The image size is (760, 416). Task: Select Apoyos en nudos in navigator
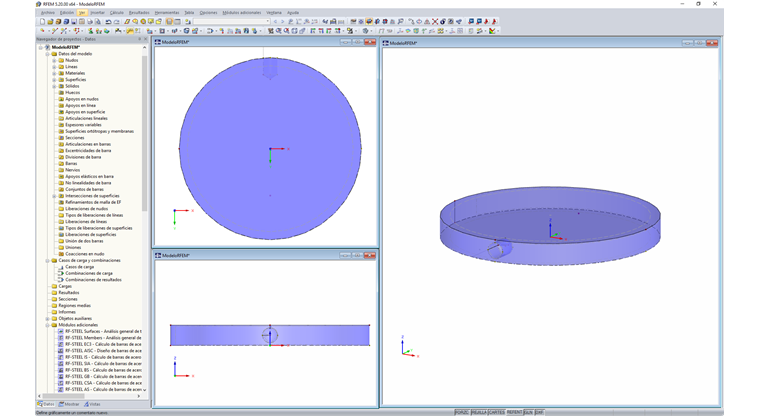(x=81, y=99)
